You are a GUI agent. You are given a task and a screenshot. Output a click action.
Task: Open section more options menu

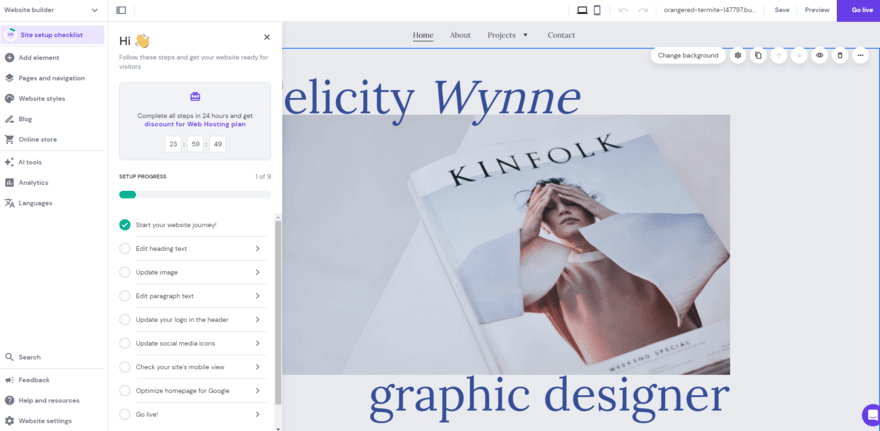point(860,56)
